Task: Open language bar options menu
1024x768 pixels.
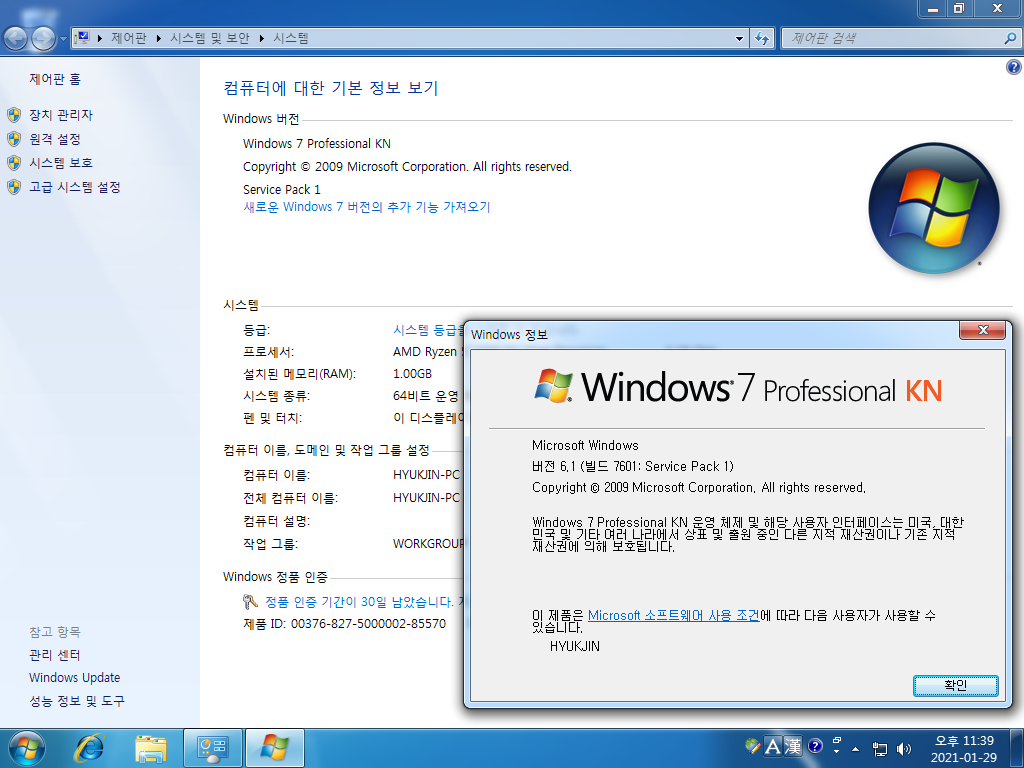Action: coord(837,752)
